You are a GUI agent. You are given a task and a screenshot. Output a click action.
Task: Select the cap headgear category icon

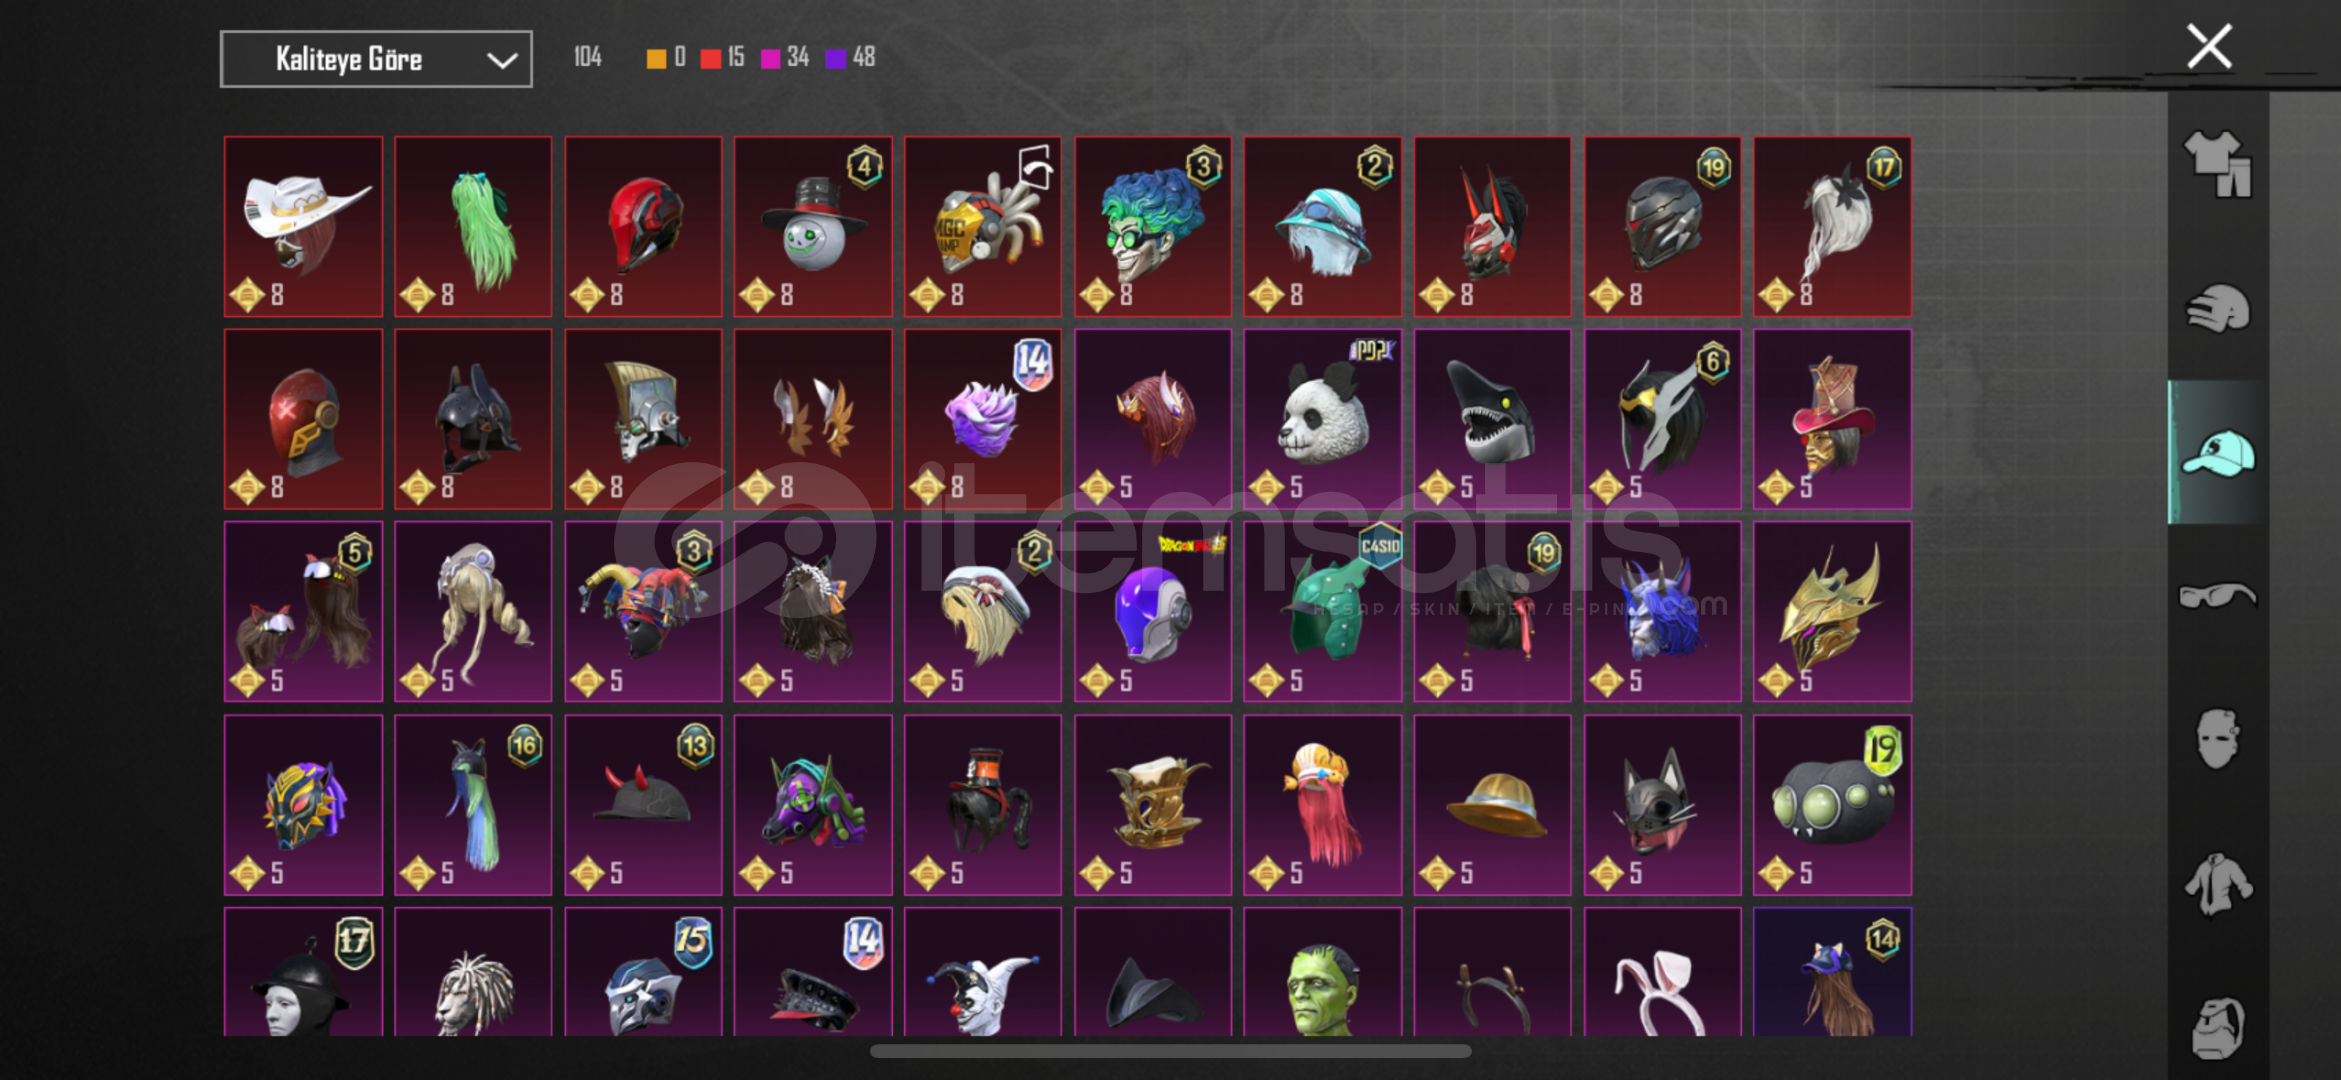click(2217, 453)
